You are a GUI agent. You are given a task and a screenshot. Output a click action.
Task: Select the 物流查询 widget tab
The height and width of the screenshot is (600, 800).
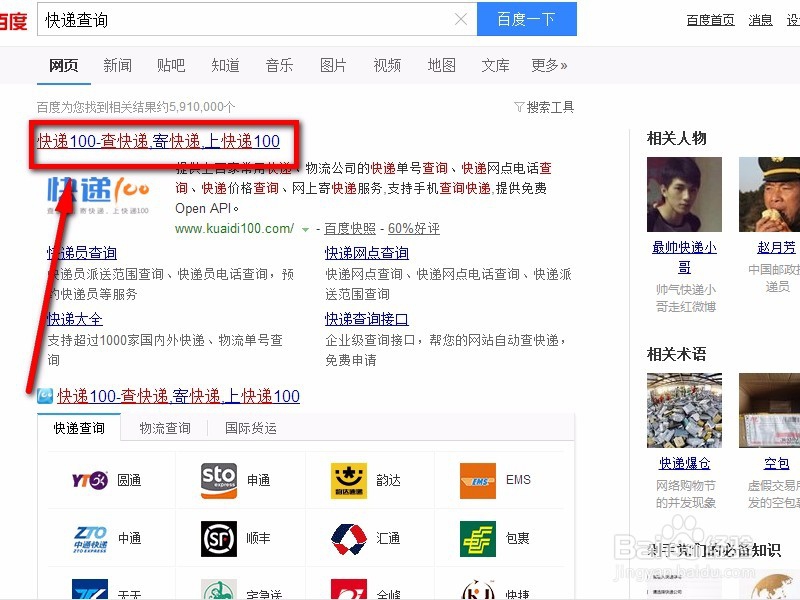pos(165,428)
